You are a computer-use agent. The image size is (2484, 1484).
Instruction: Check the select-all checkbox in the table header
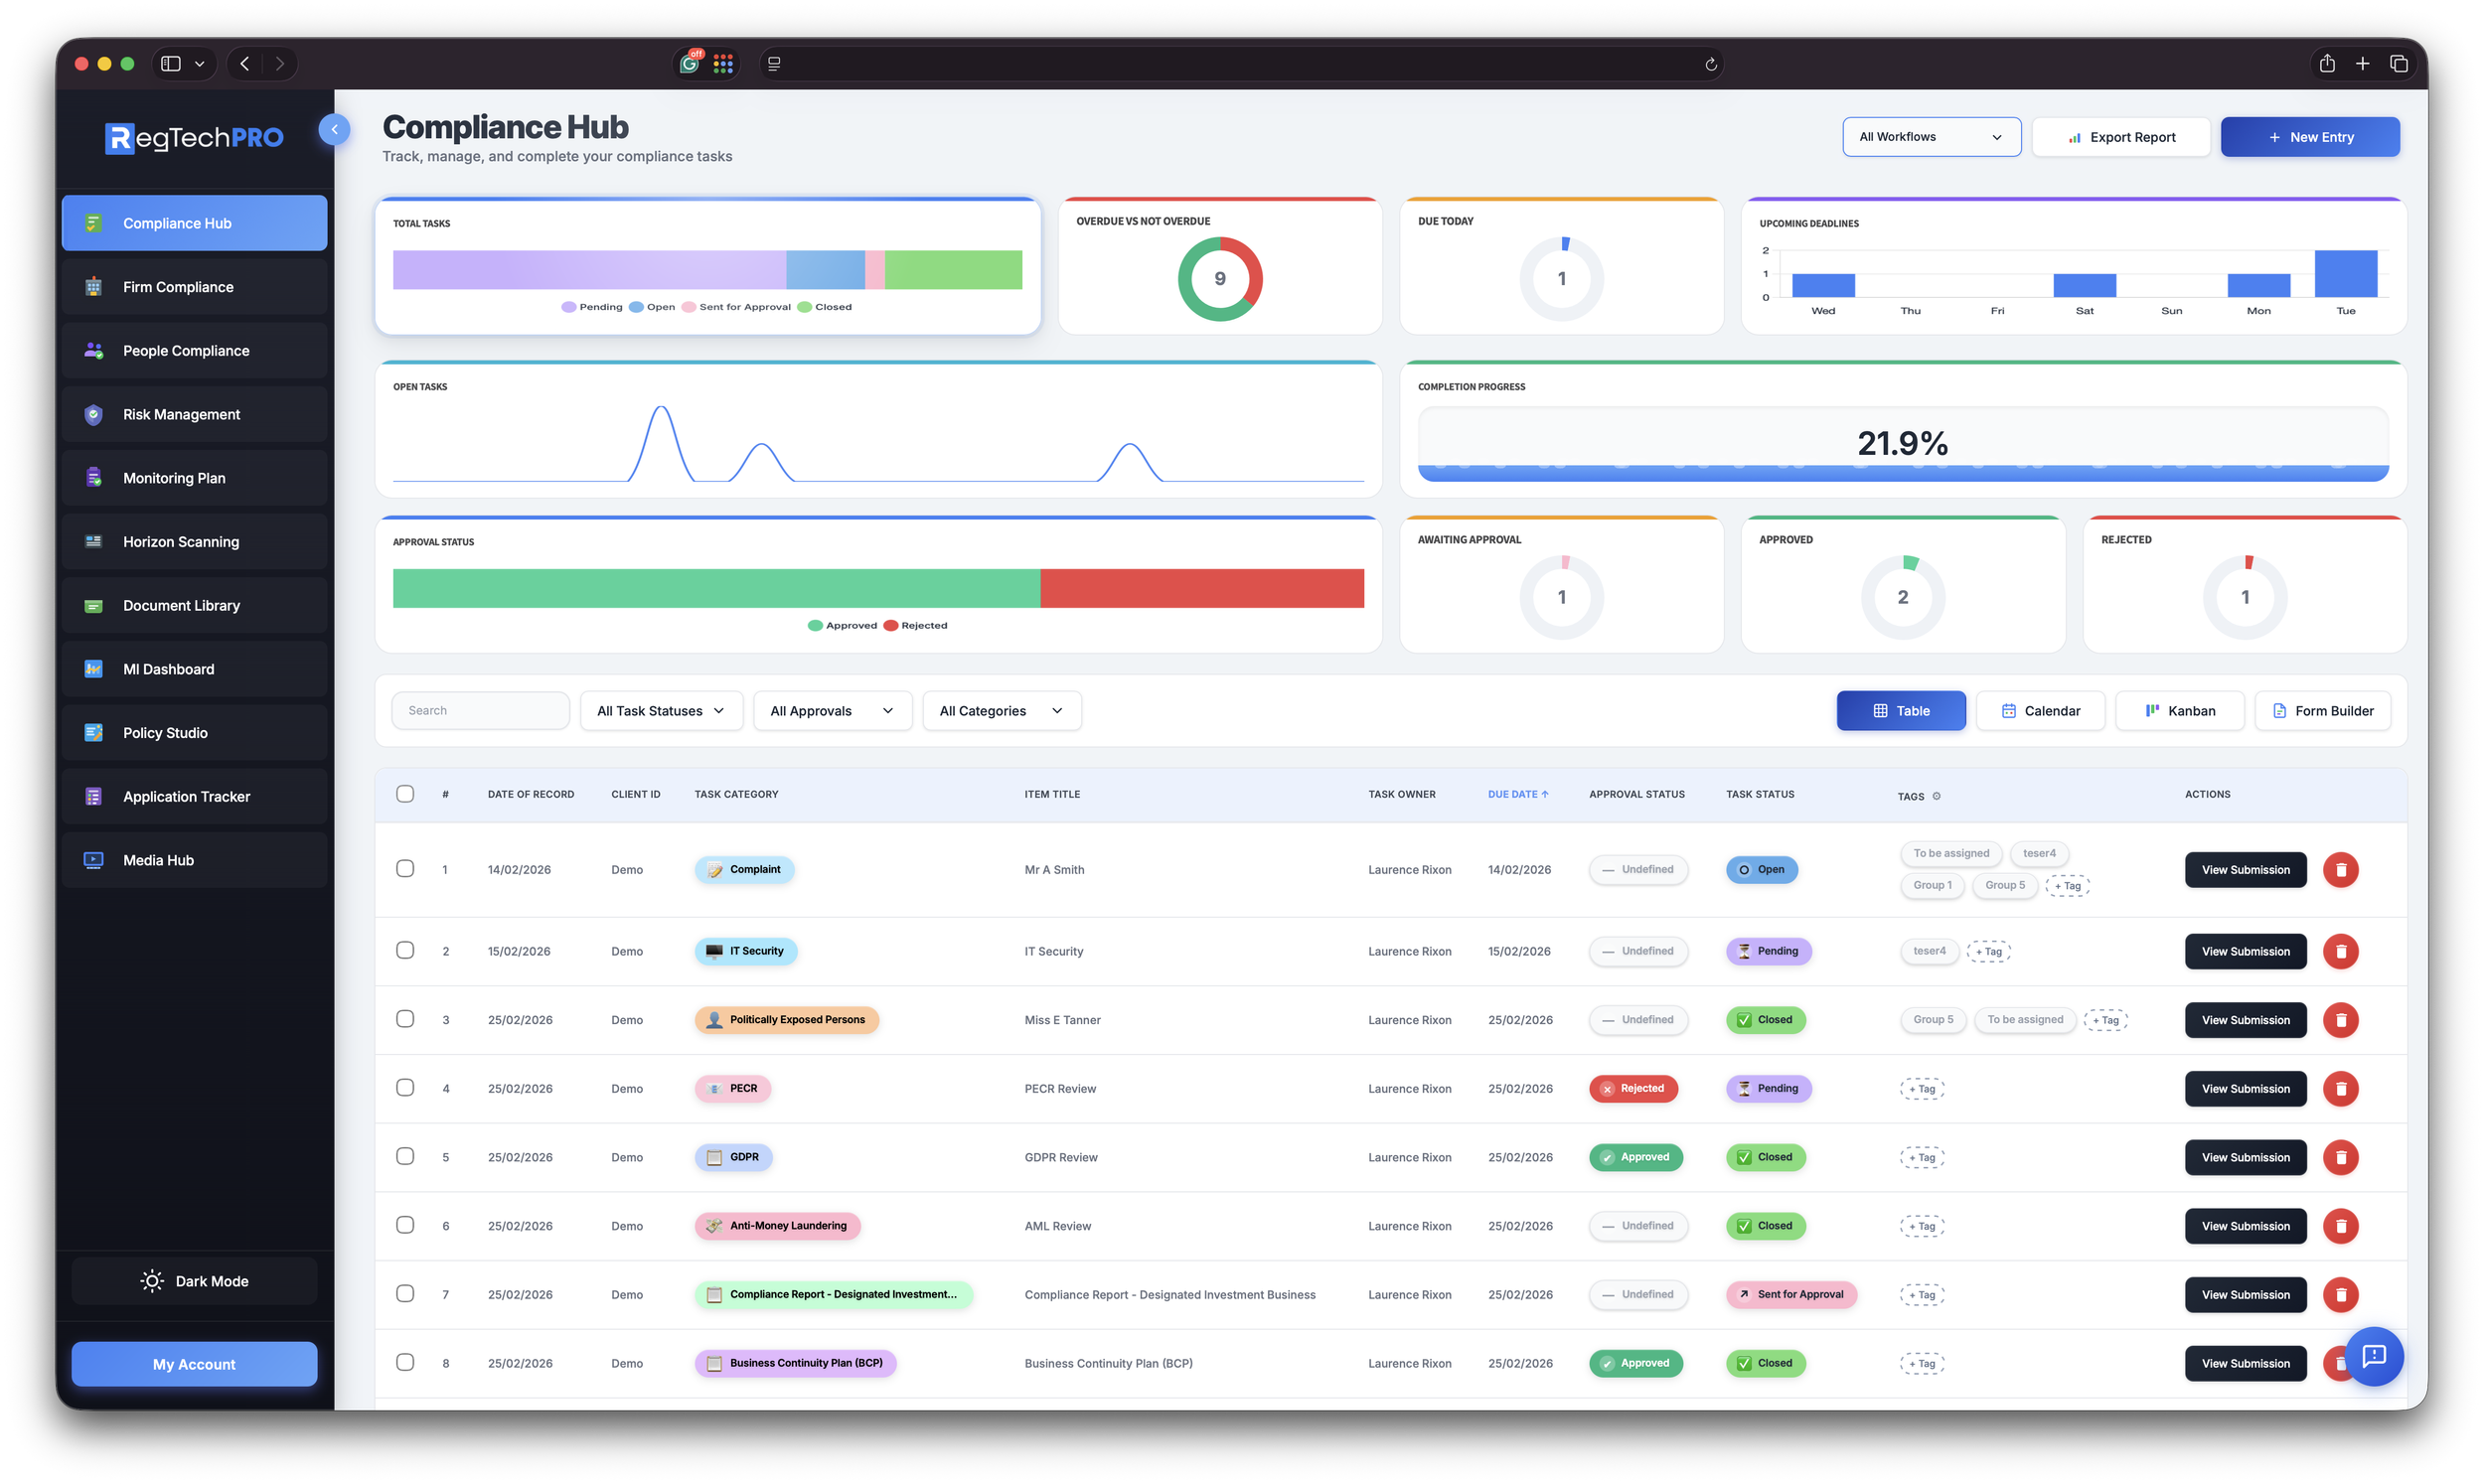tap(406, 793)
